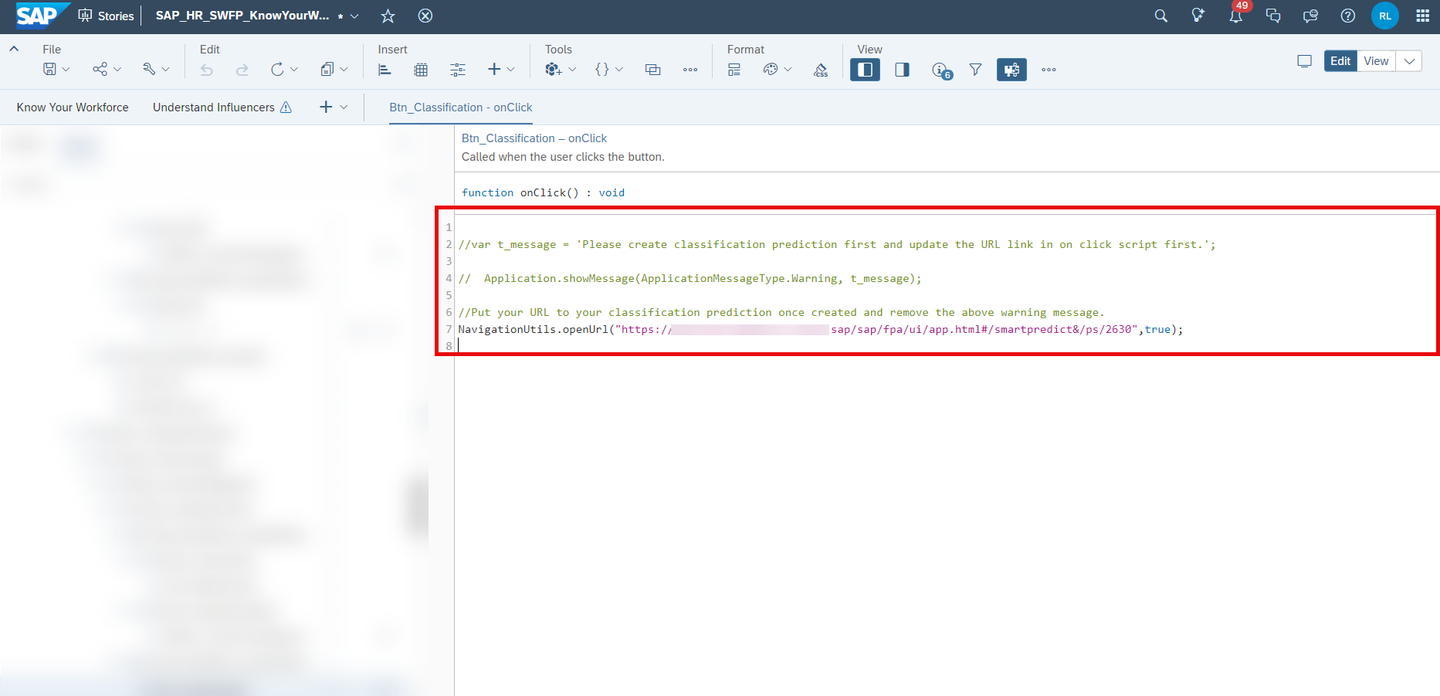Click the Undo arrow
Viewport: 1440px width, 696px height.
207,70
